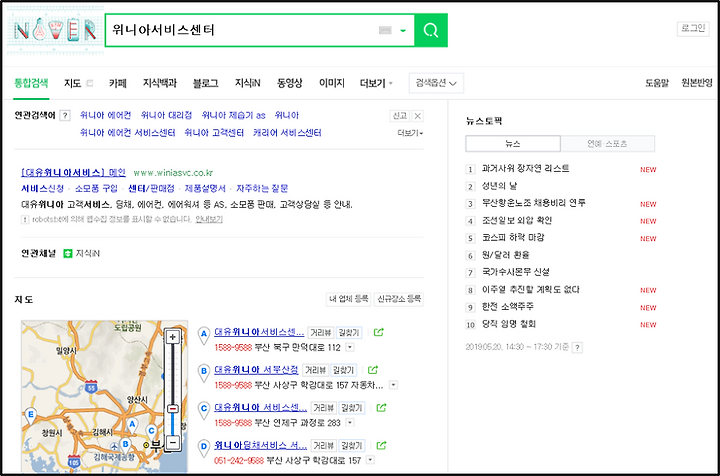
Task: Open the on-screen keyboard icon in search box
Action: coord(385,30)
